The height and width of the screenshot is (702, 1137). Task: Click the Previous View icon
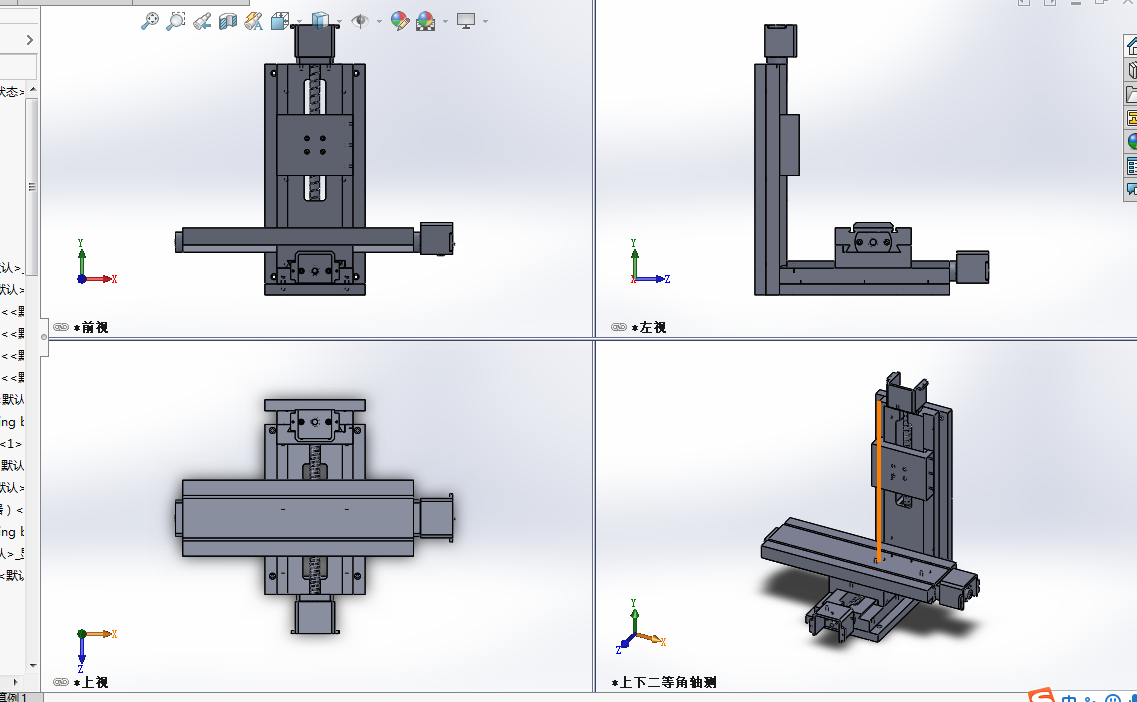click(x=202, y=21)
